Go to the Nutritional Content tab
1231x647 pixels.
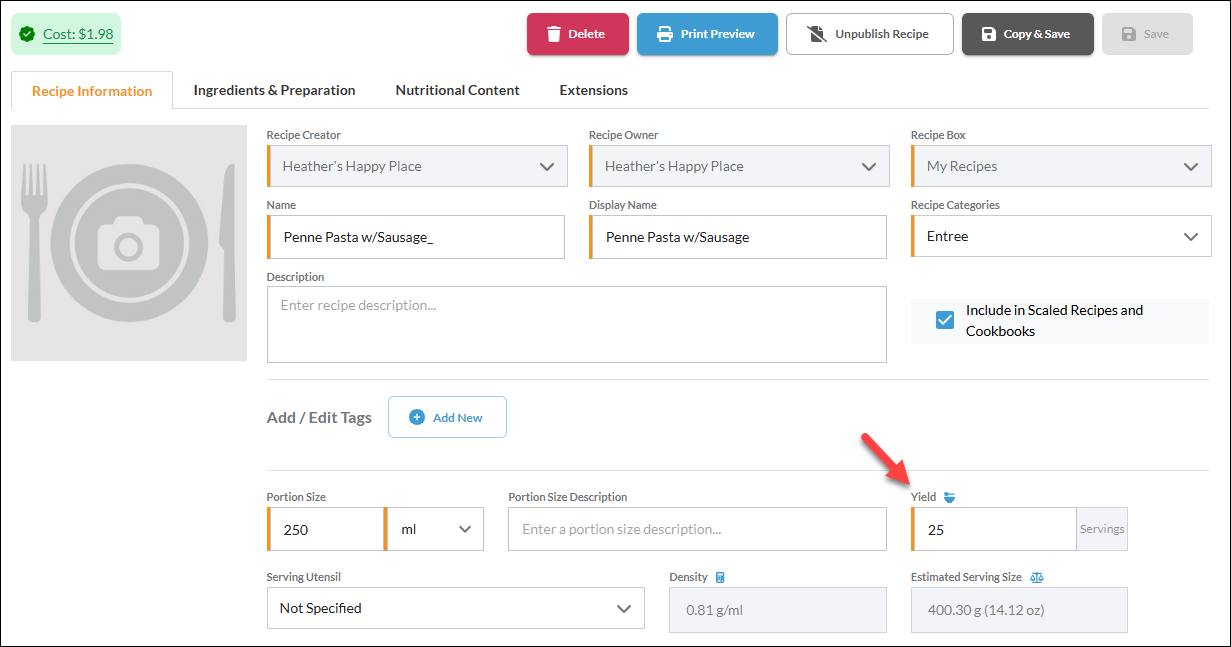[457, 90]
